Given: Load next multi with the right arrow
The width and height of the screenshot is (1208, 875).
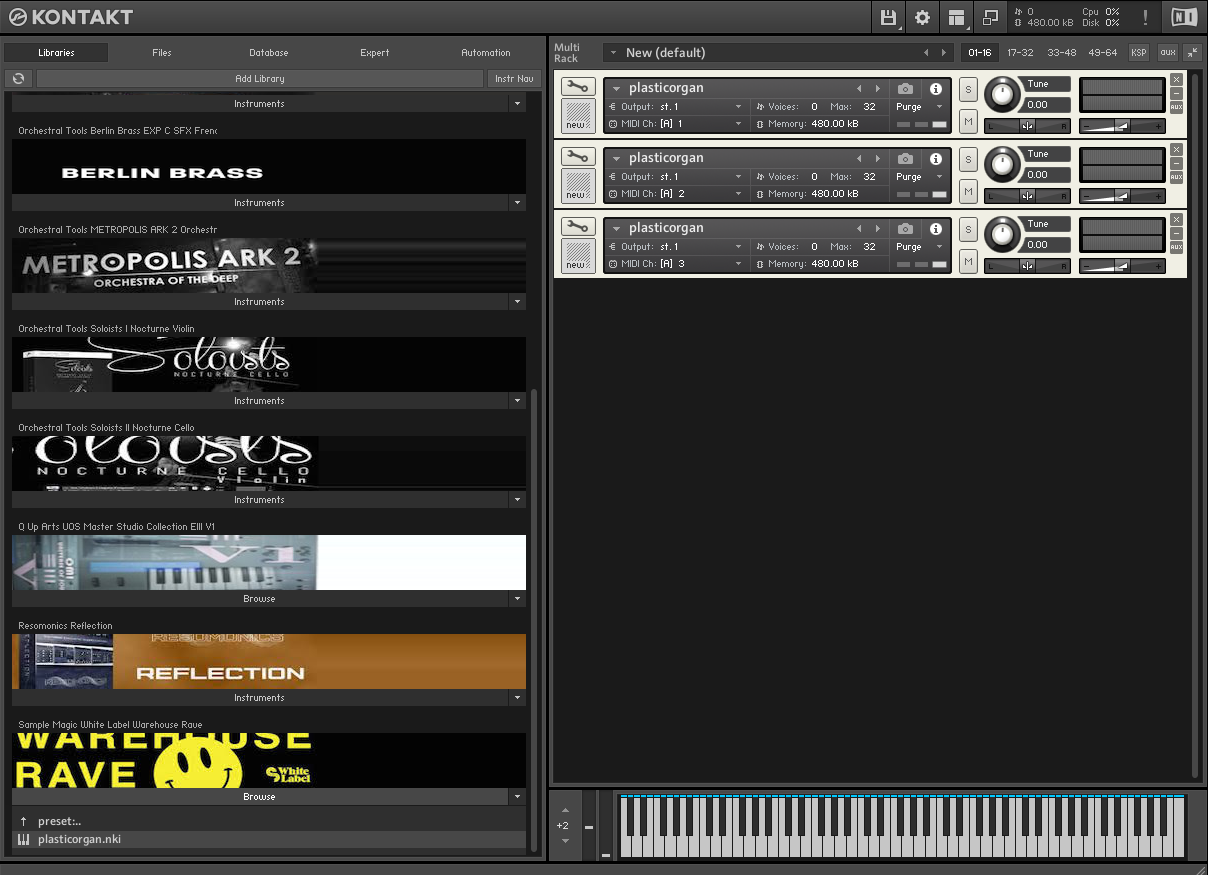Looking at the screenshot, I should click(943, 53).
